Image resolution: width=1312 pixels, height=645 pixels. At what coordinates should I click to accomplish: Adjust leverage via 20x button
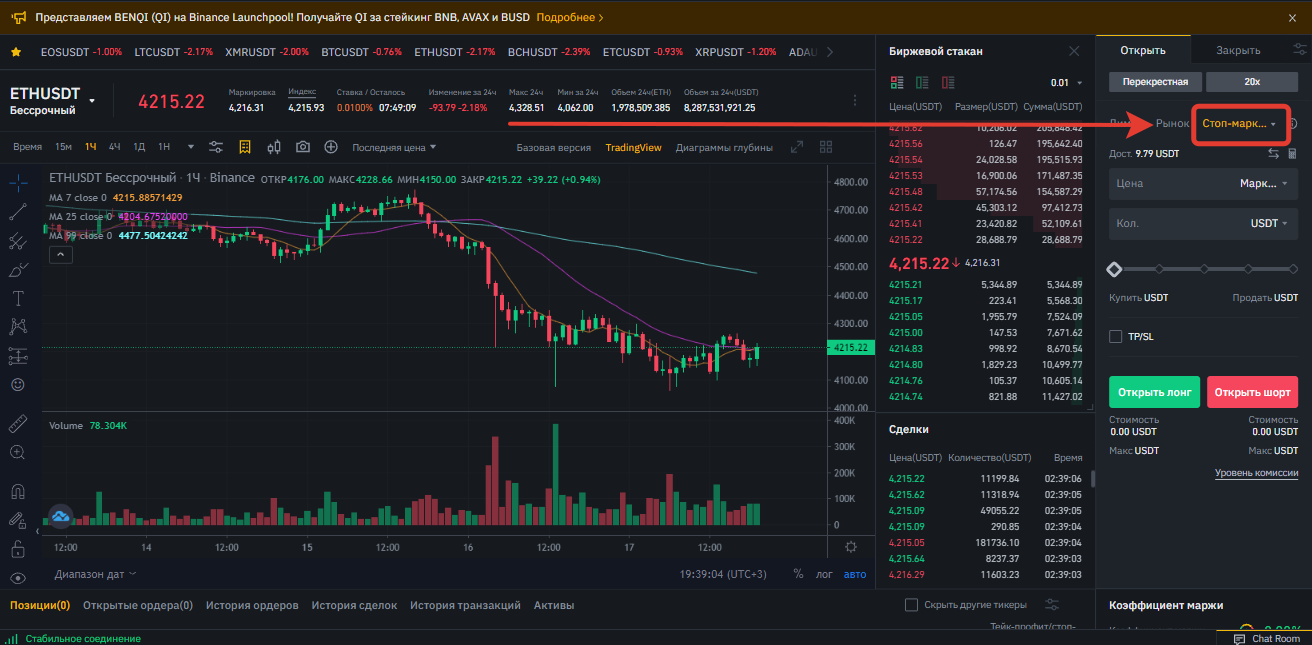1252,82
